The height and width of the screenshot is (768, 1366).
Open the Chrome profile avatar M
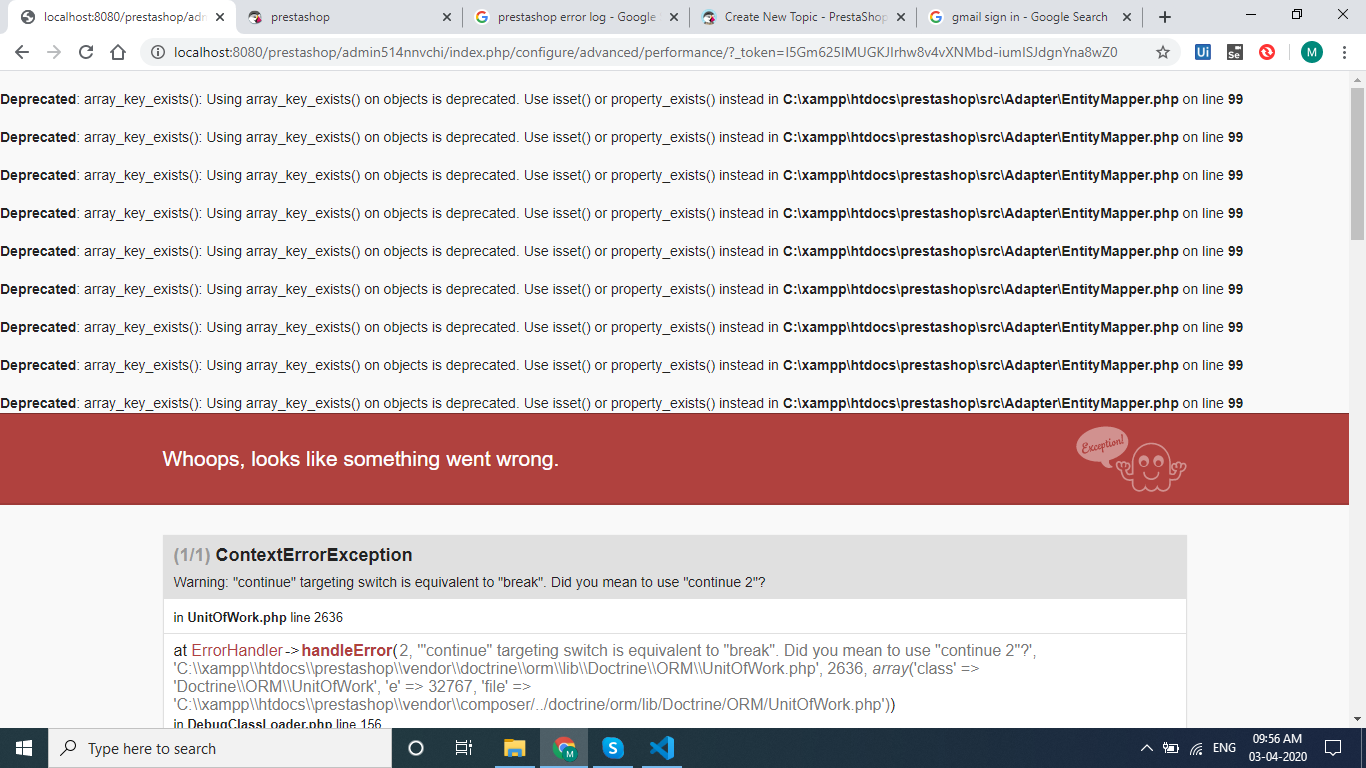pyautogui.click(x=1312, y=52)
